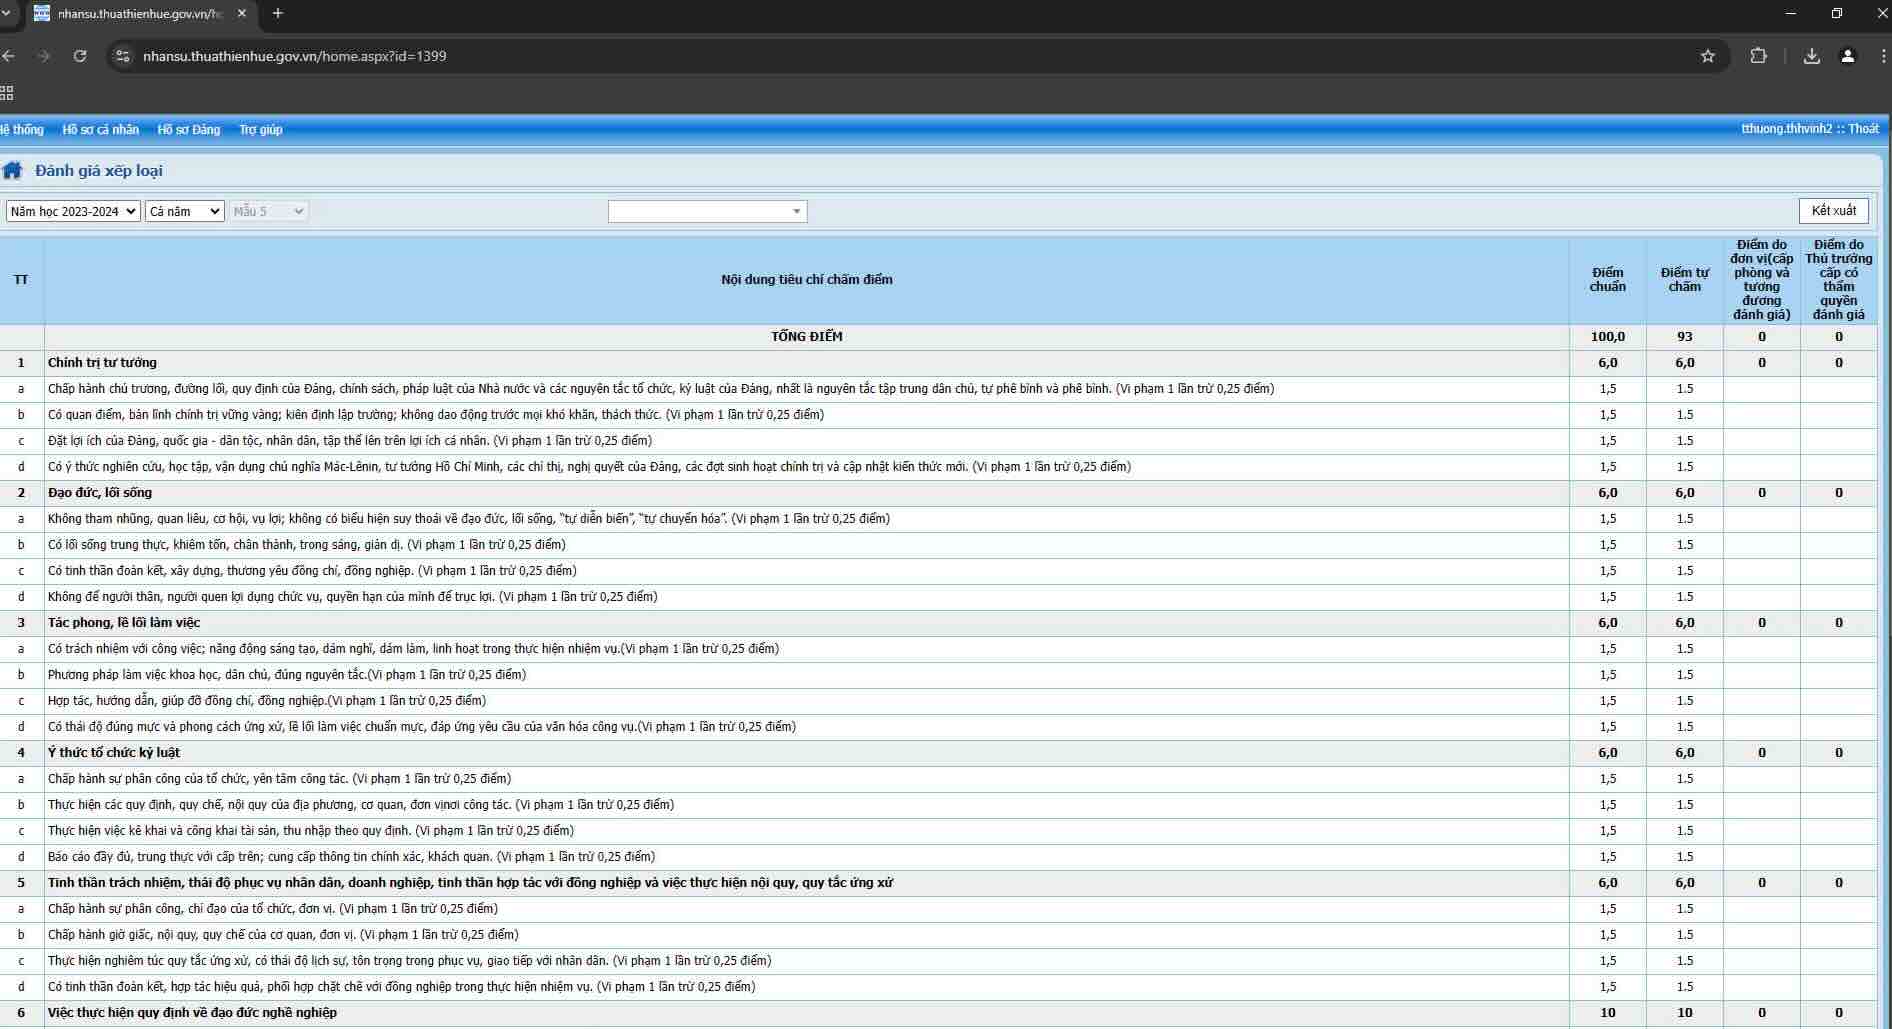This screenshot has height=1029, width=1892.
Task: Close the nhansu.thuathienhue.gov.vn tab
Action: tap(241, 13)
